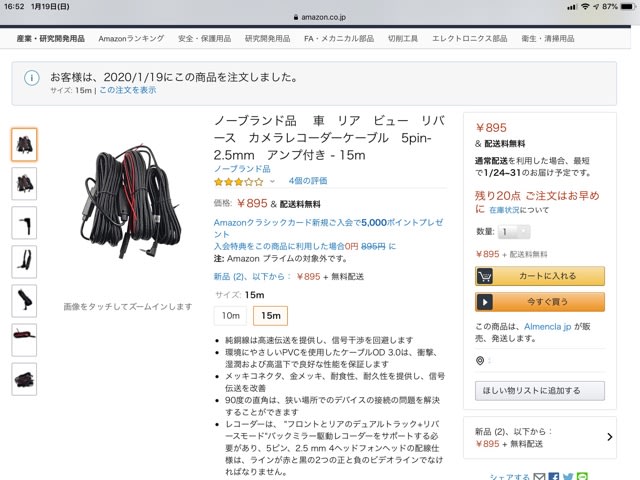The height and width of the screenshot is (480, 640).
Task: Expand the rating breakdown chevron beside stars
Action: coord(272,182)
